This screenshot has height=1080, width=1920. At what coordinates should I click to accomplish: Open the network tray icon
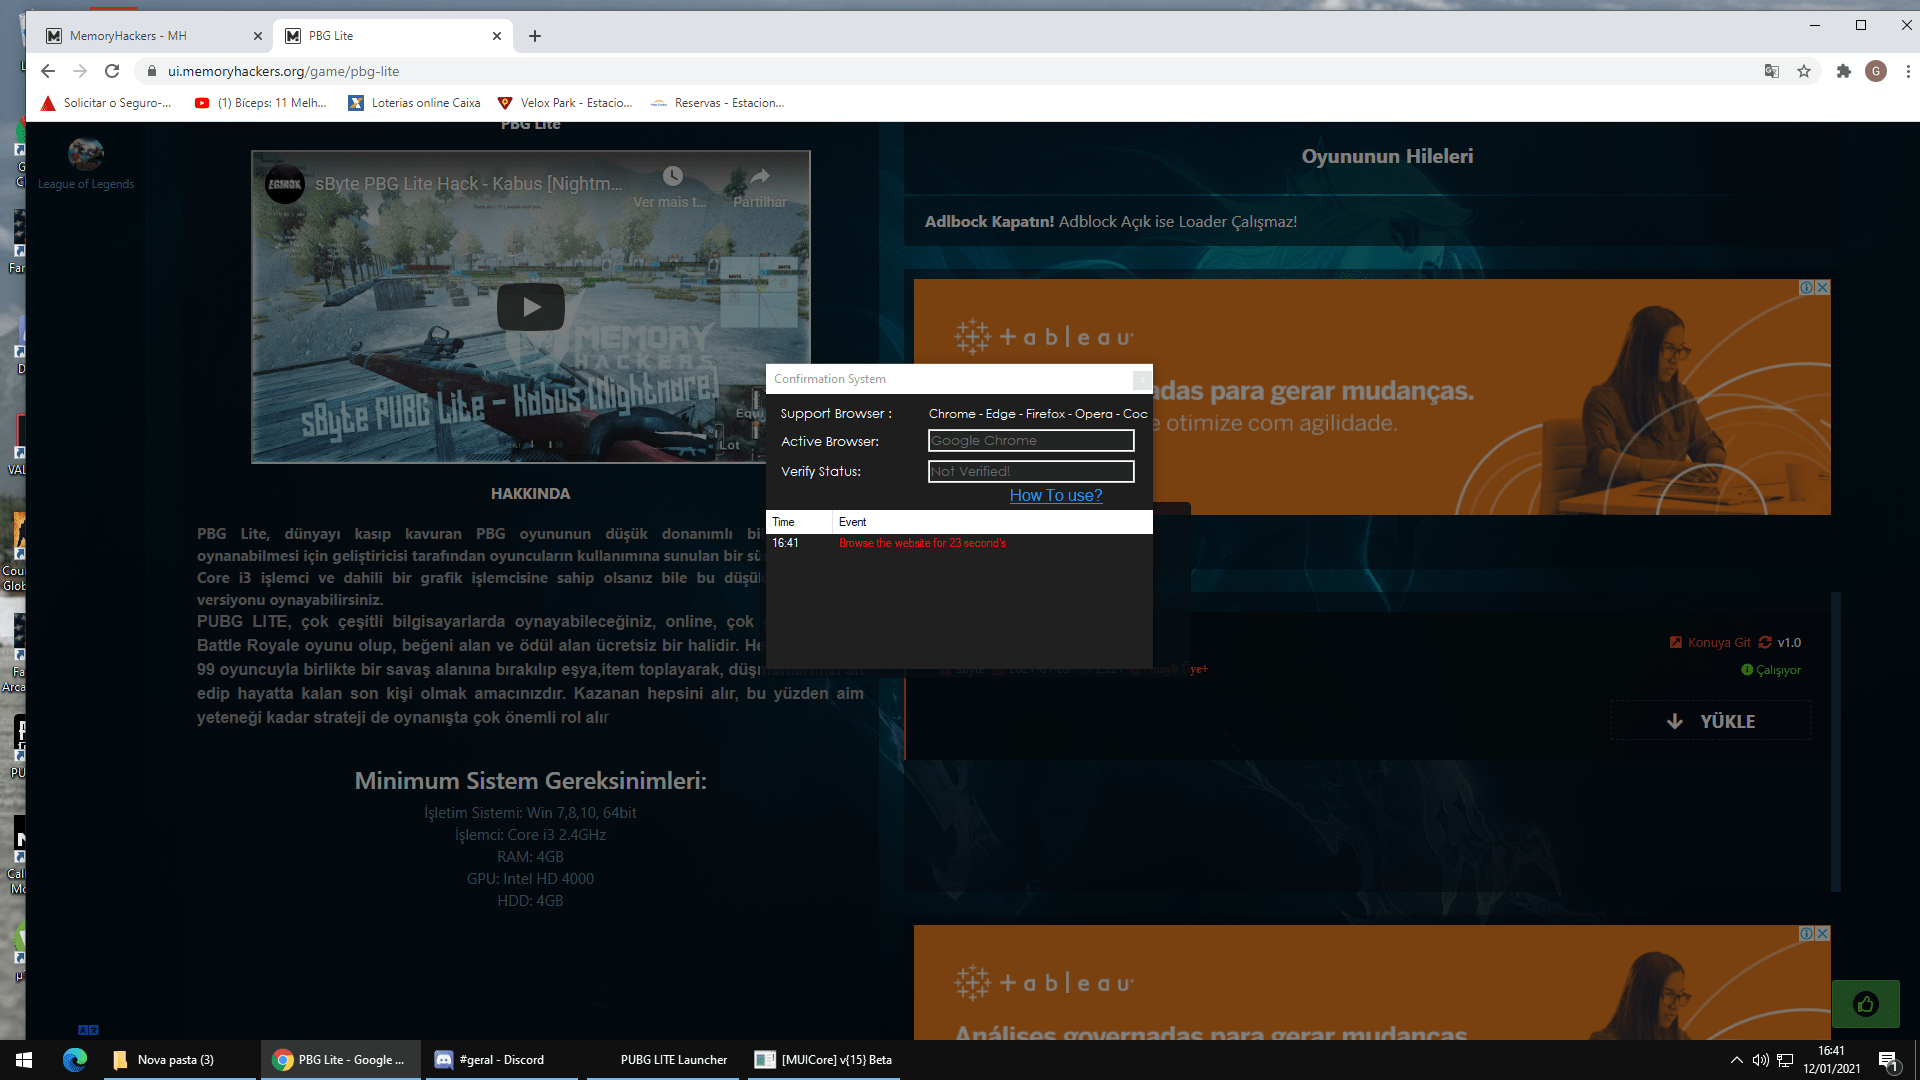(1785, 1060)
